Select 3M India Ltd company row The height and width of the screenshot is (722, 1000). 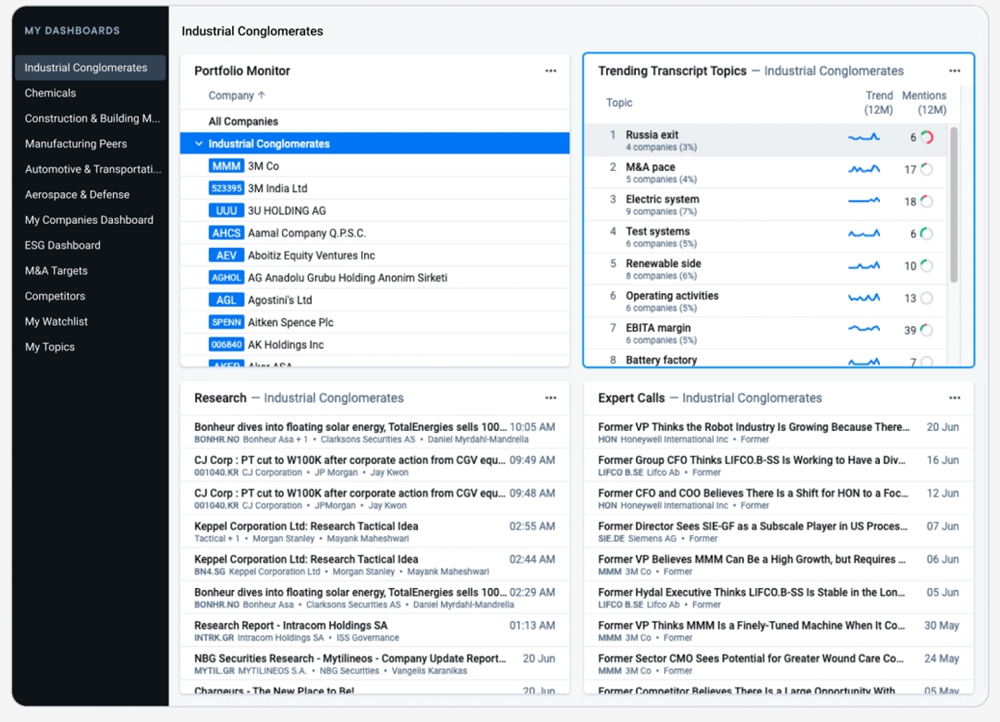277,188
